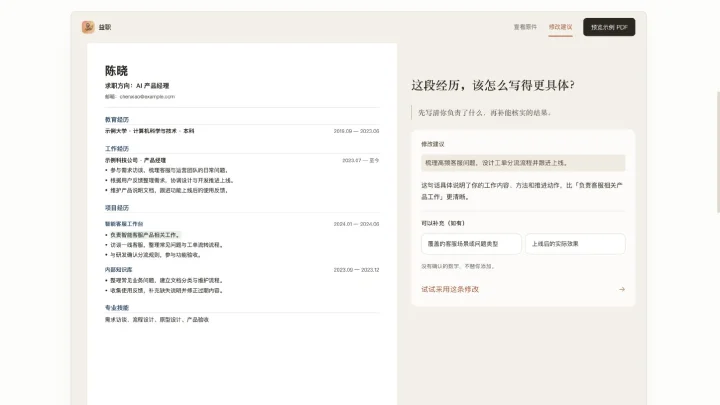Click the 项目经历 section heading
This screenshot has height=405, width=720.
click(x=117, y=208)
